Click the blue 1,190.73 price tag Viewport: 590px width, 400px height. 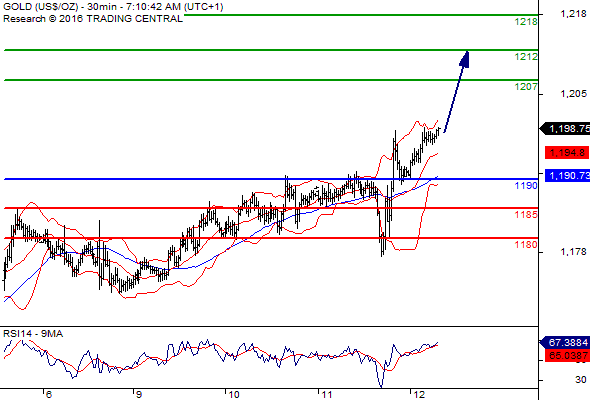click(567, 175)
